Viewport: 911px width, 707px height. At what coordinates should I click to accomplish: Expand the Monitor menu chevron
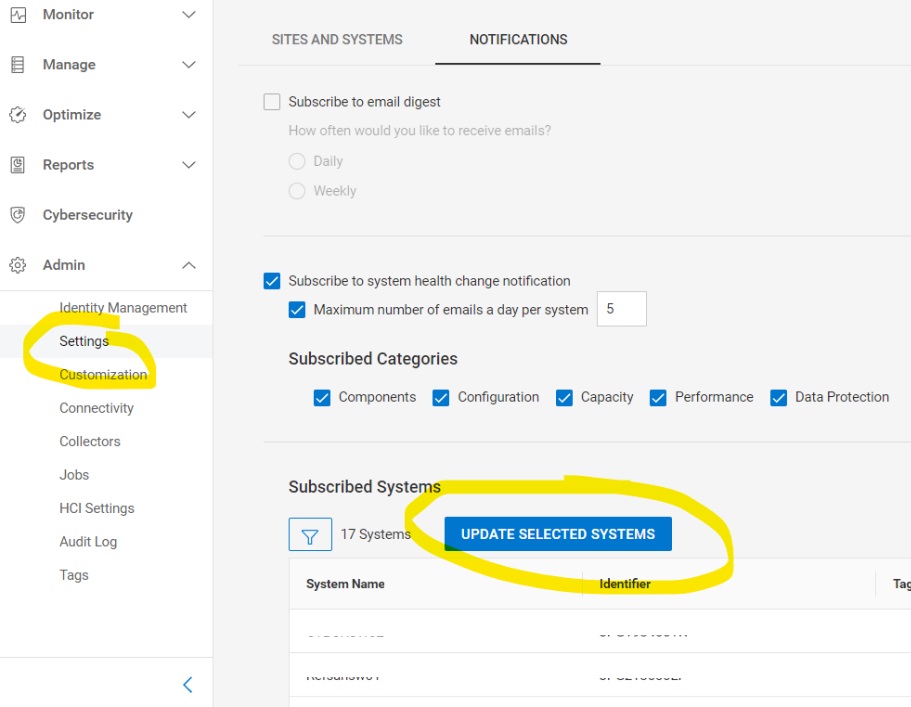189,15
